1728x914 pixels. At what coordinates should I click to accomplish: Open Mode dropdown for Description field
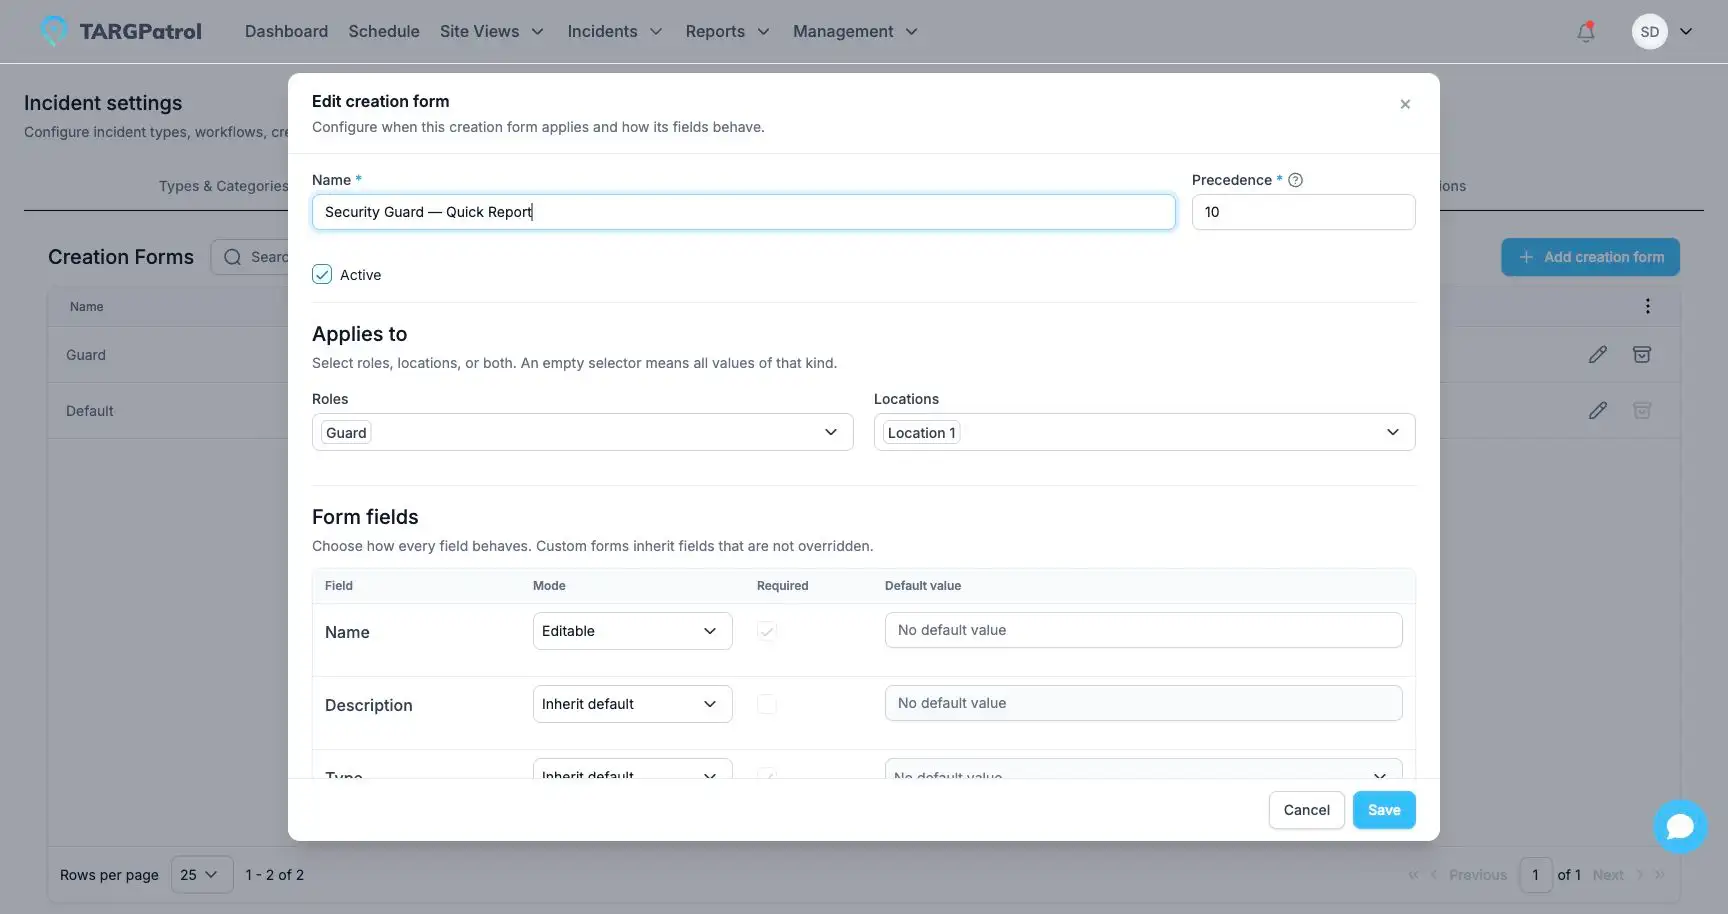coord(632,704)
